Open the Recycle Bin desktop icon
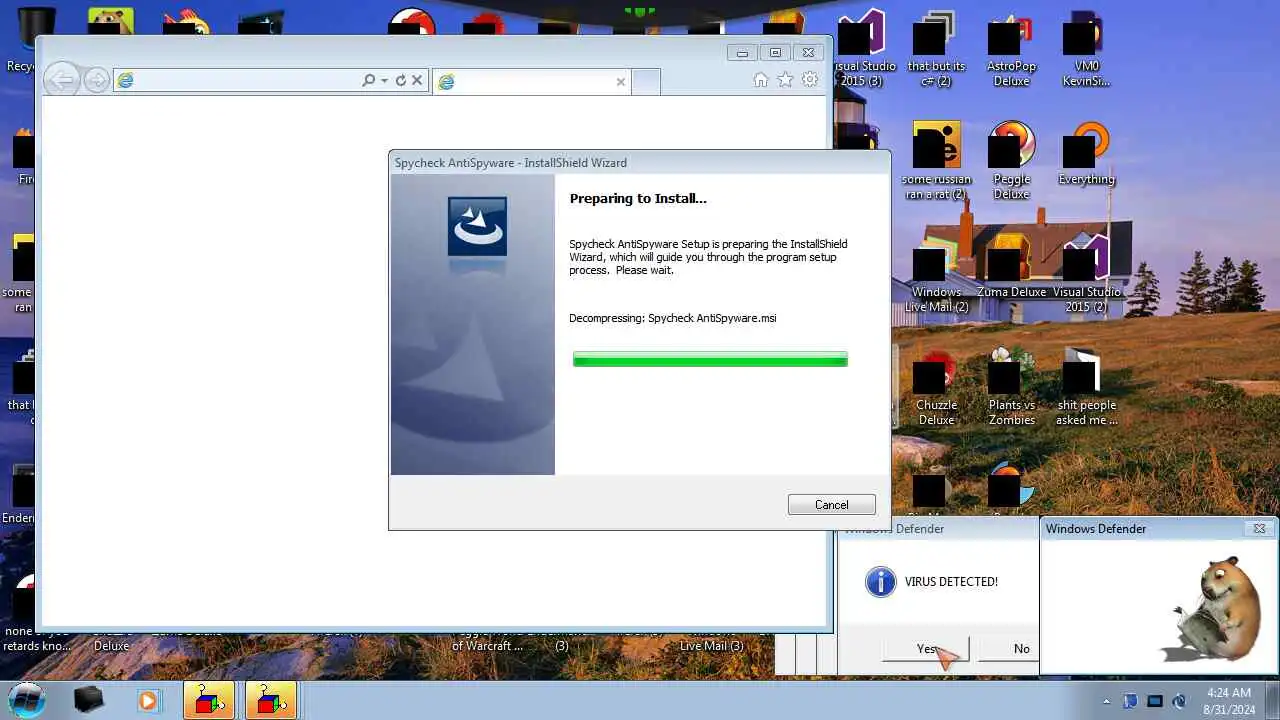This screenshot has height=720, width=1280. pyautogui.click(x=20, y=40)
